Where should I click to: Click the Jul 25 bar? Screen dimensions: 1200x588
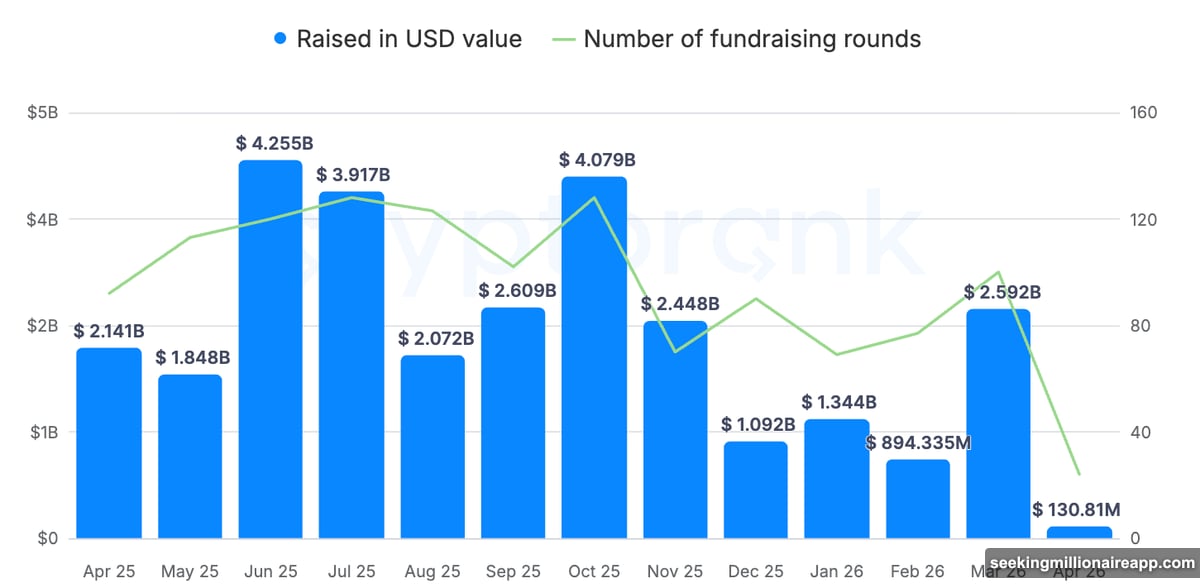(x=351, y=365)
